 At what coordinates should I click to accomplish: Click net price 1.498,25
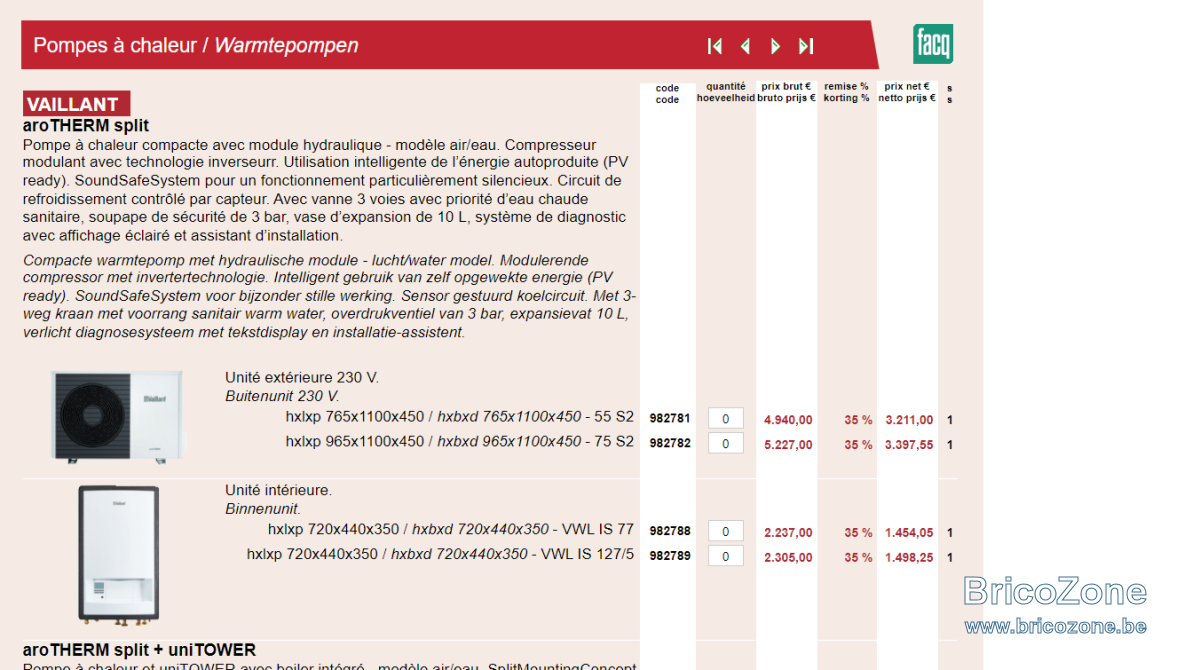tap(909, 558)
